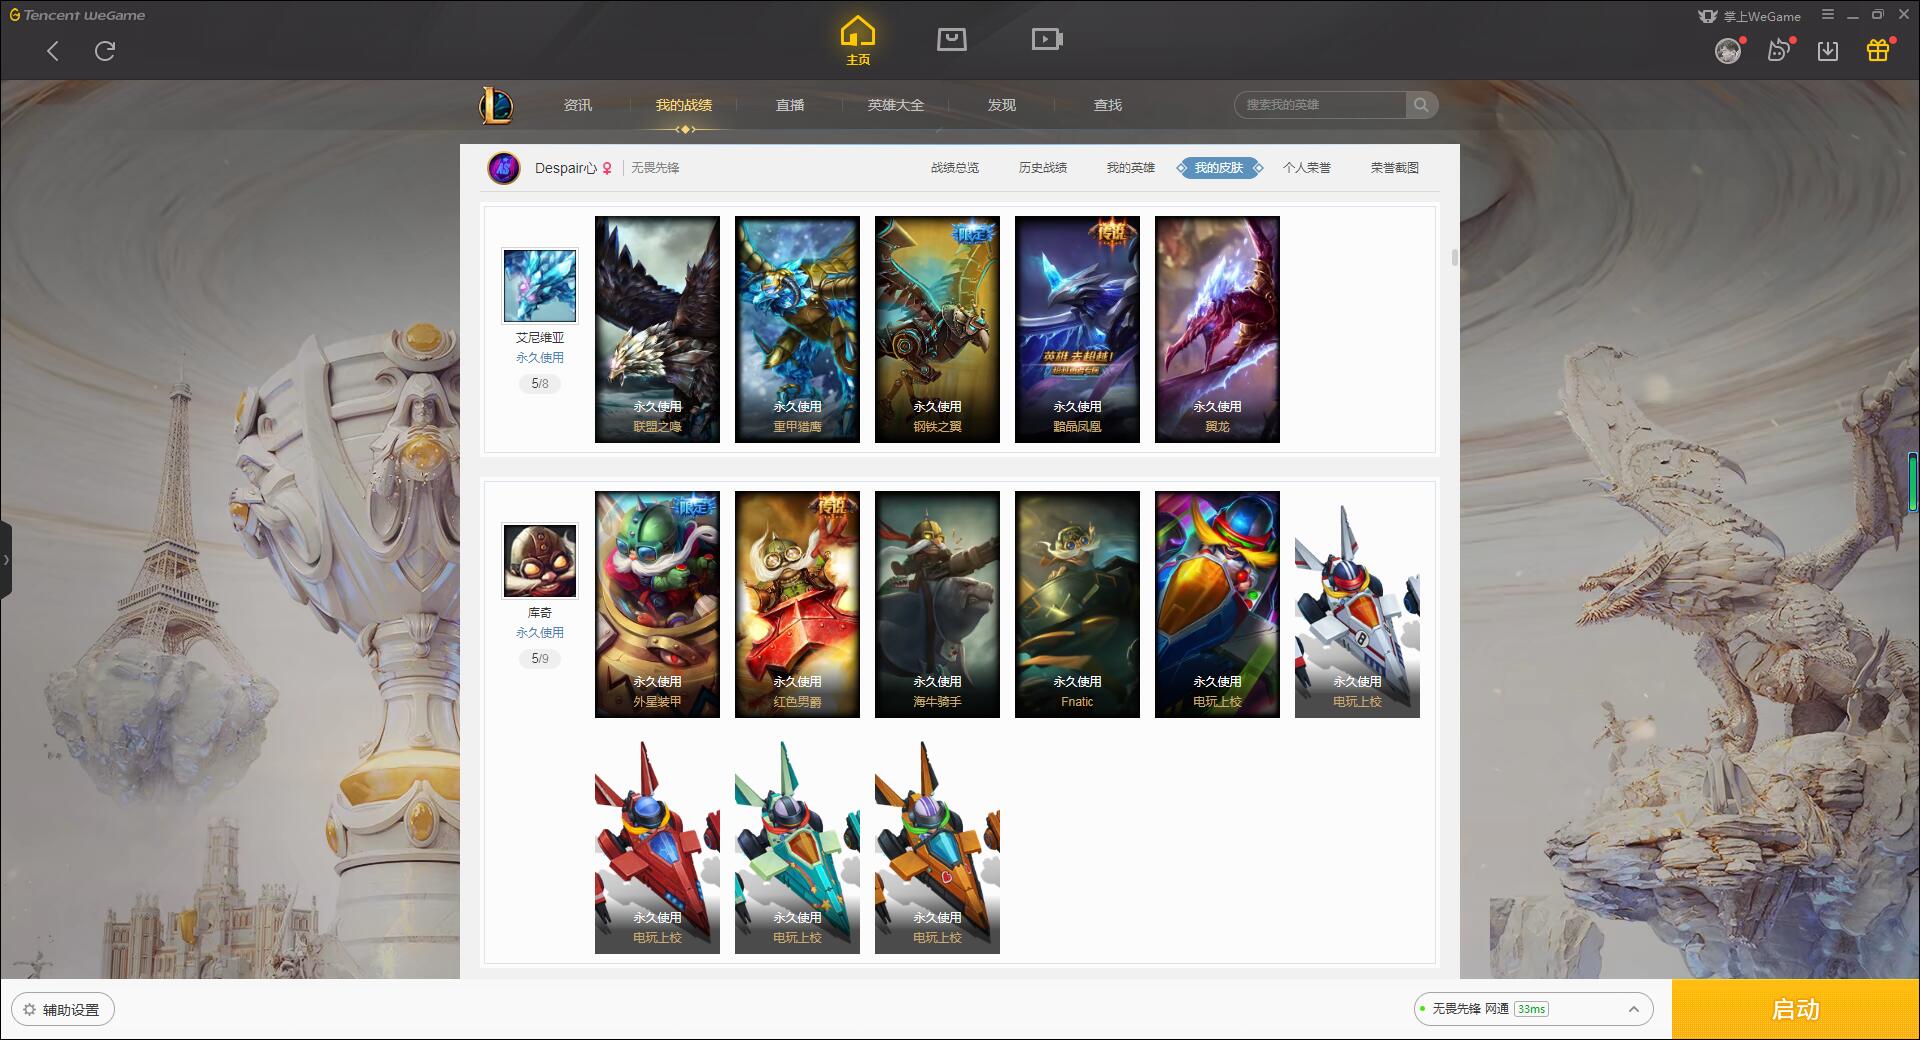Click the player name Despair心

(565, 168)
